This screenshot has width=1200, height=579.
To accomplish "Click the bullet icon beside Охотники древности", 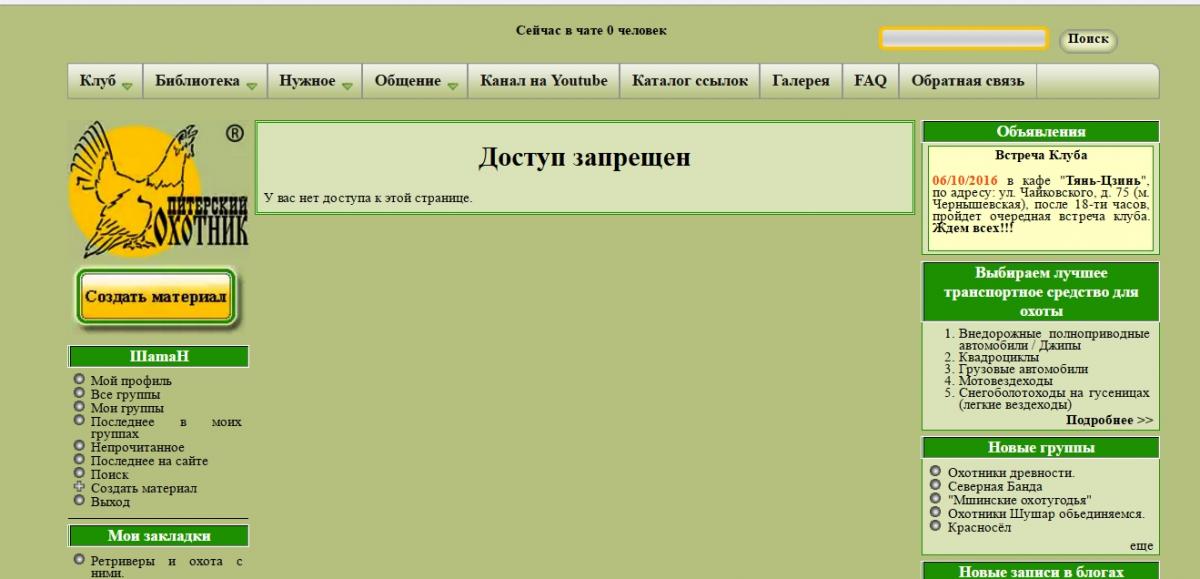I will (x=935, y=471).
